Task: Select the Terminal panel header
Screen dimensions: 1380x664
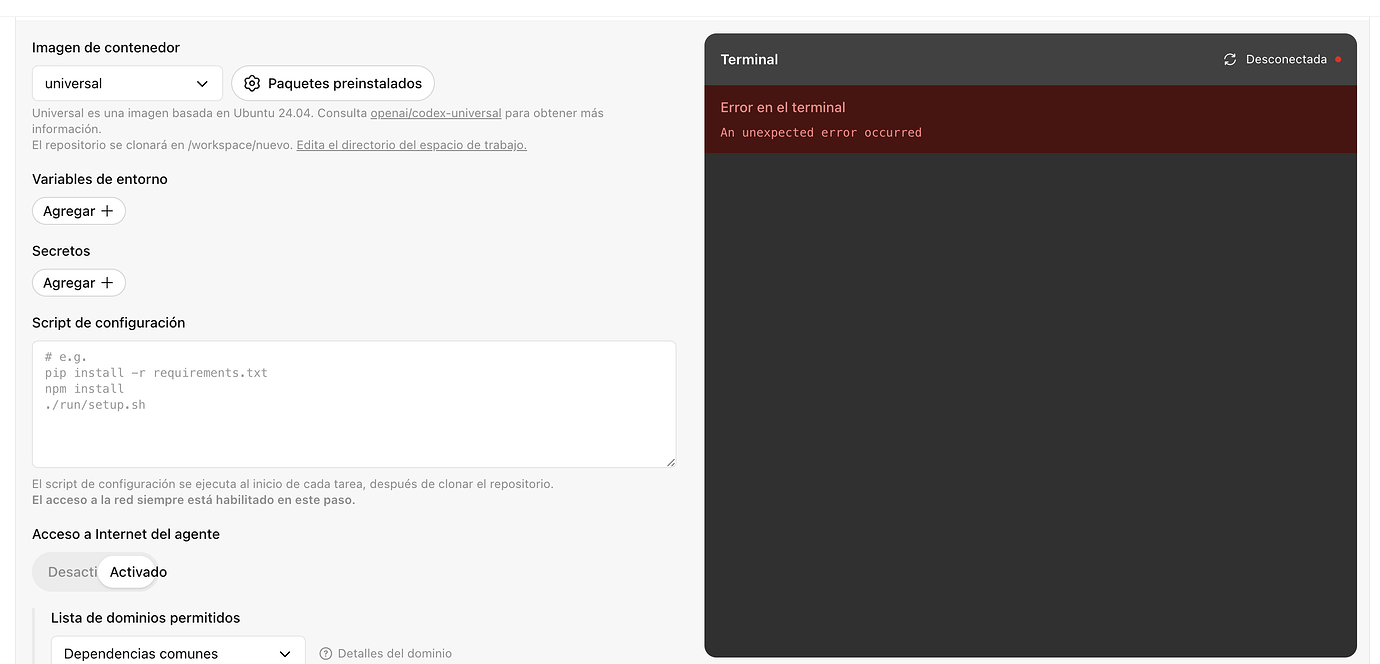Action: pyautogui.click(x=749, y=59)
